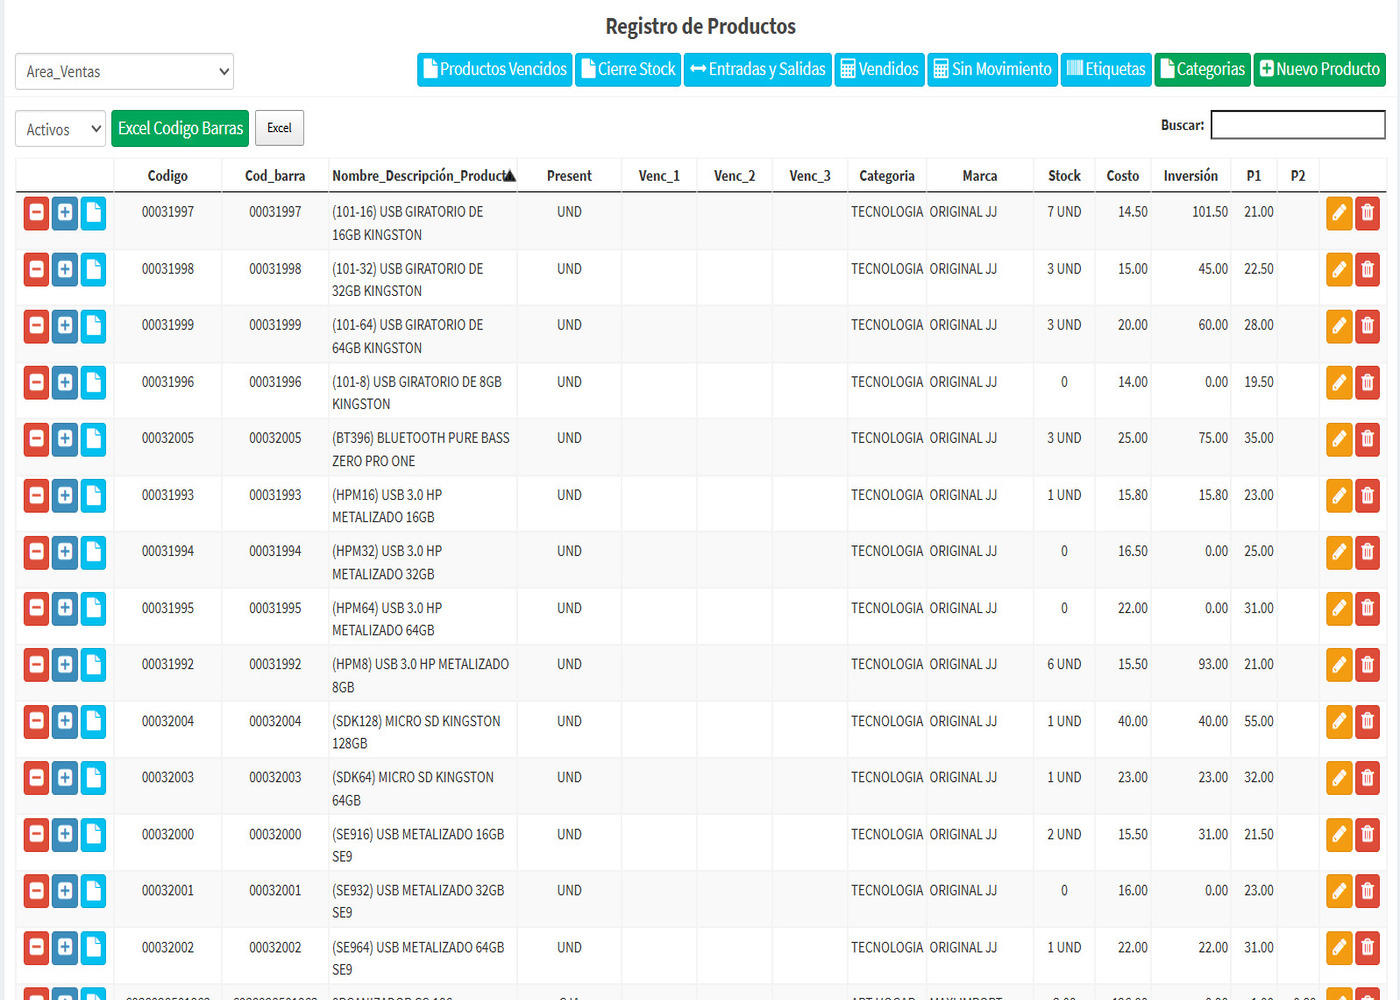Click minus icon for product 00032000
This screenshot has height=1000, width=1400.
click(36, 835)
